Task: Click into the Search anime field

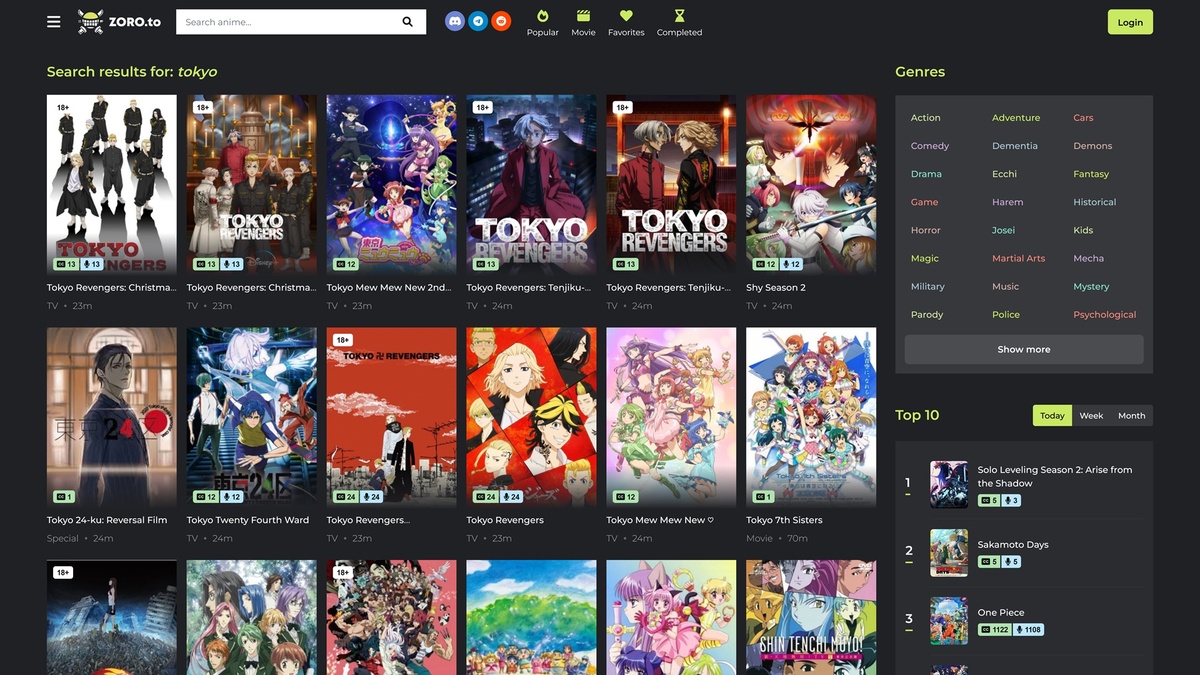Action: coord(285,22)
